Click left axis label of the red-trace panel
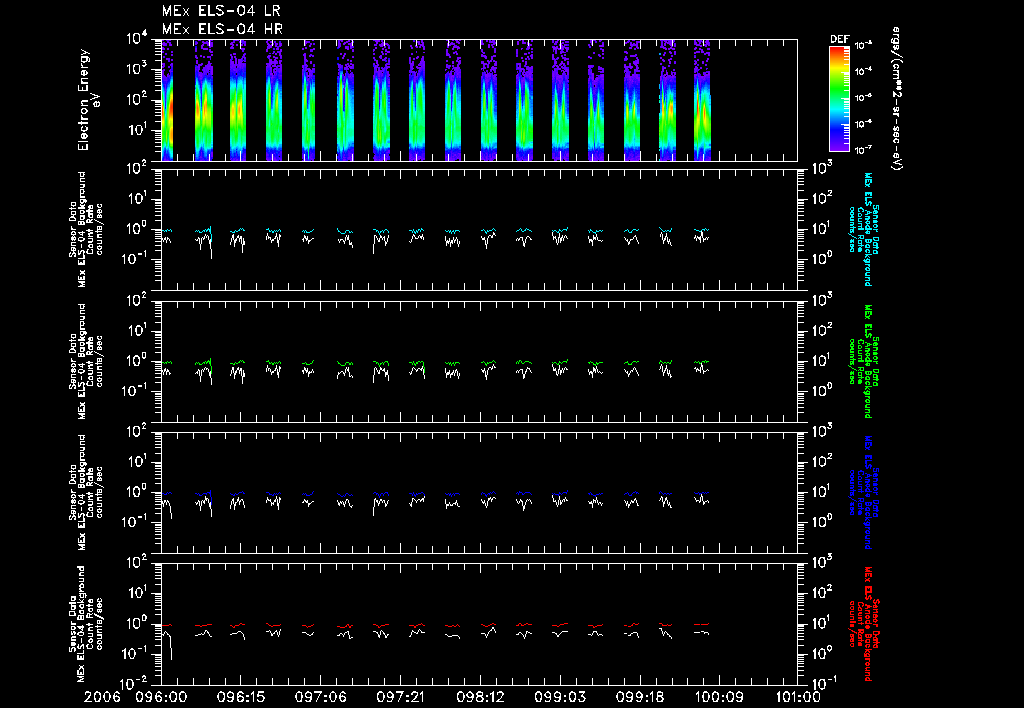 click(86, 624)
